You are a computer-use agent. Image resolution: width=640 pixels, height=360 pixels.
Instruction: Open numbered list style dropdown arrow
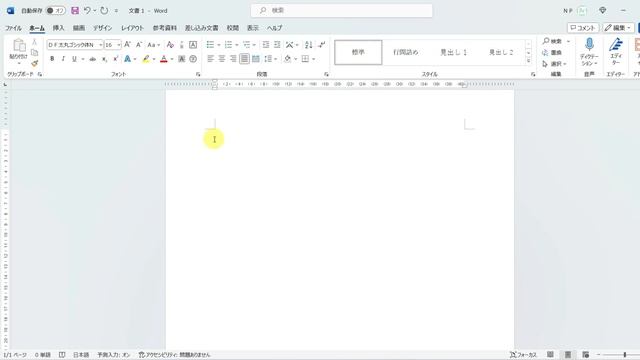tap(237, 45)
